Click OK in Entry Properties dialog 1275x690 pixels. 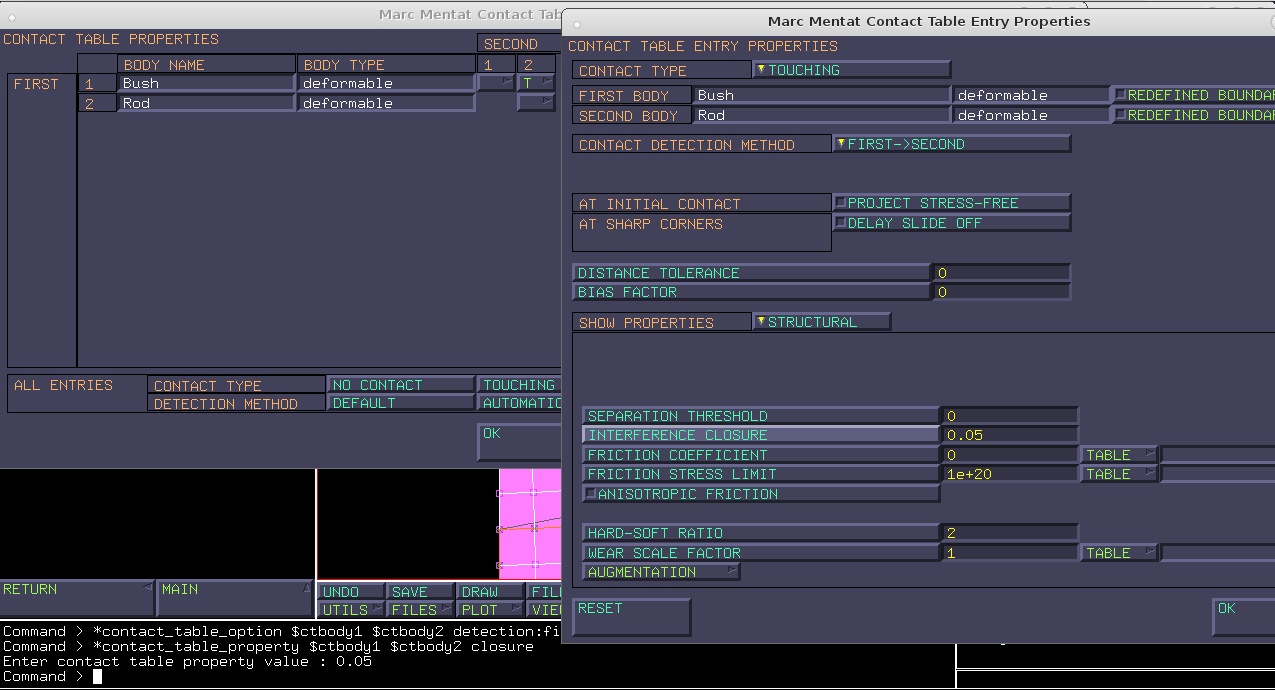(1243, 617)
